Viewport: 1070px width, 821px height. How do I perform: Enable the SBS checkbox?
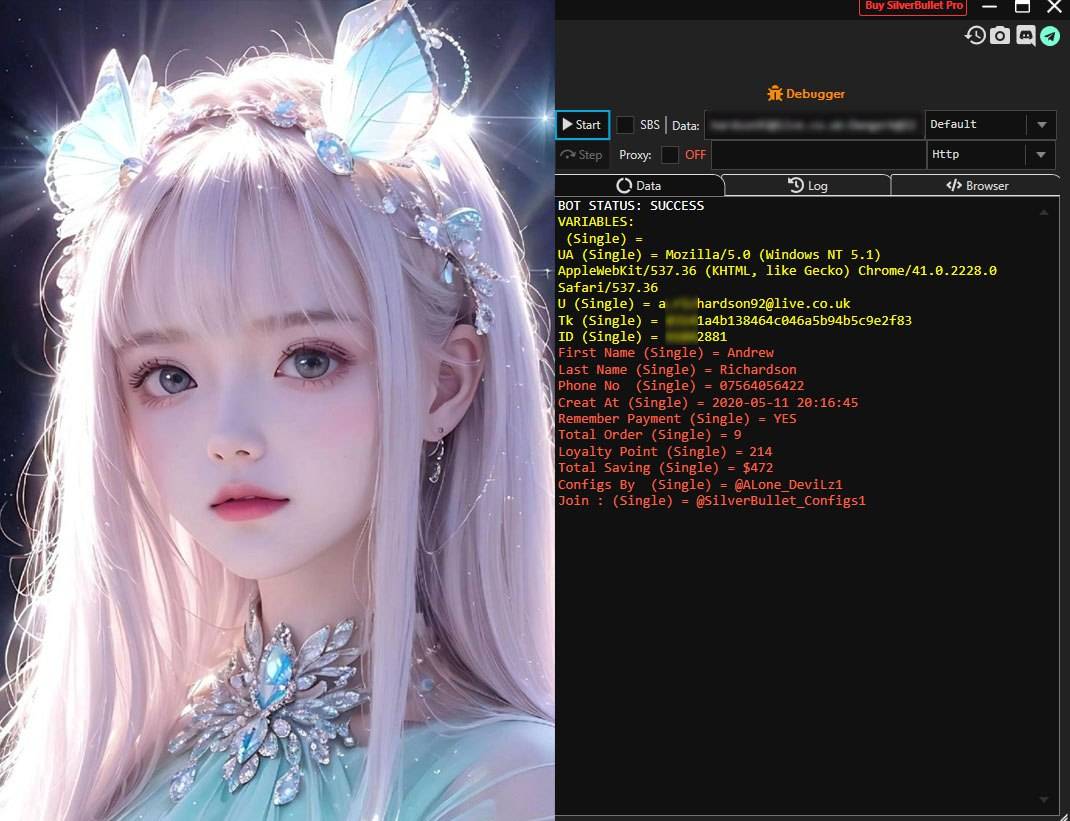(625, 125)
